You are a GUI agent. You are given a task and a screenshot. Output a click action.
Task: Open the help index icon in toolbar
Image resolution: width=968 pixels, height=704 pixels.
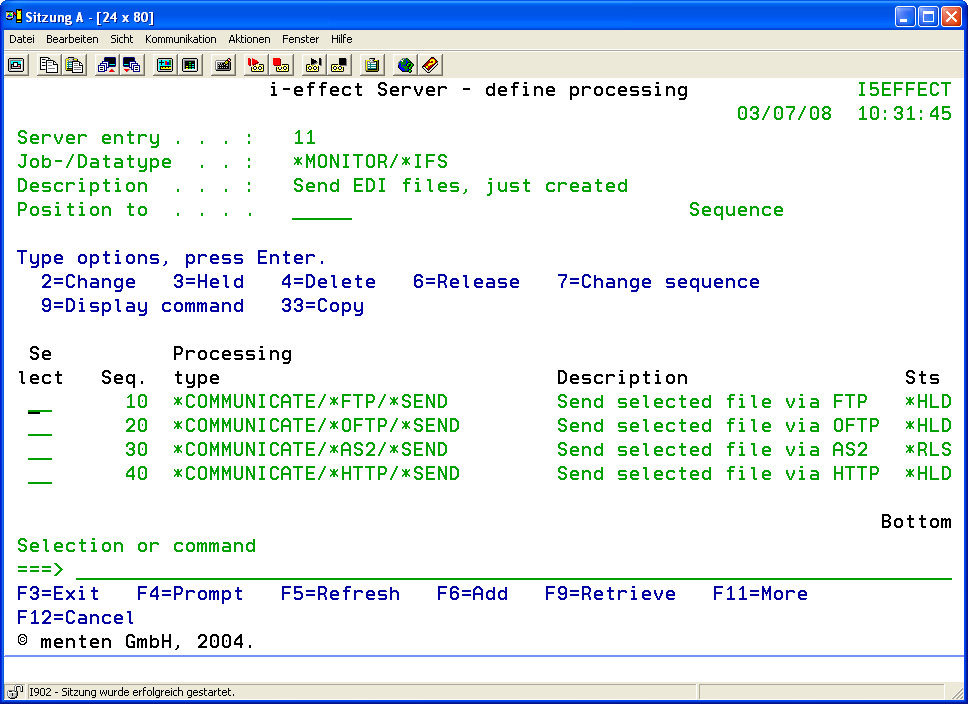(x=430, y=65)
